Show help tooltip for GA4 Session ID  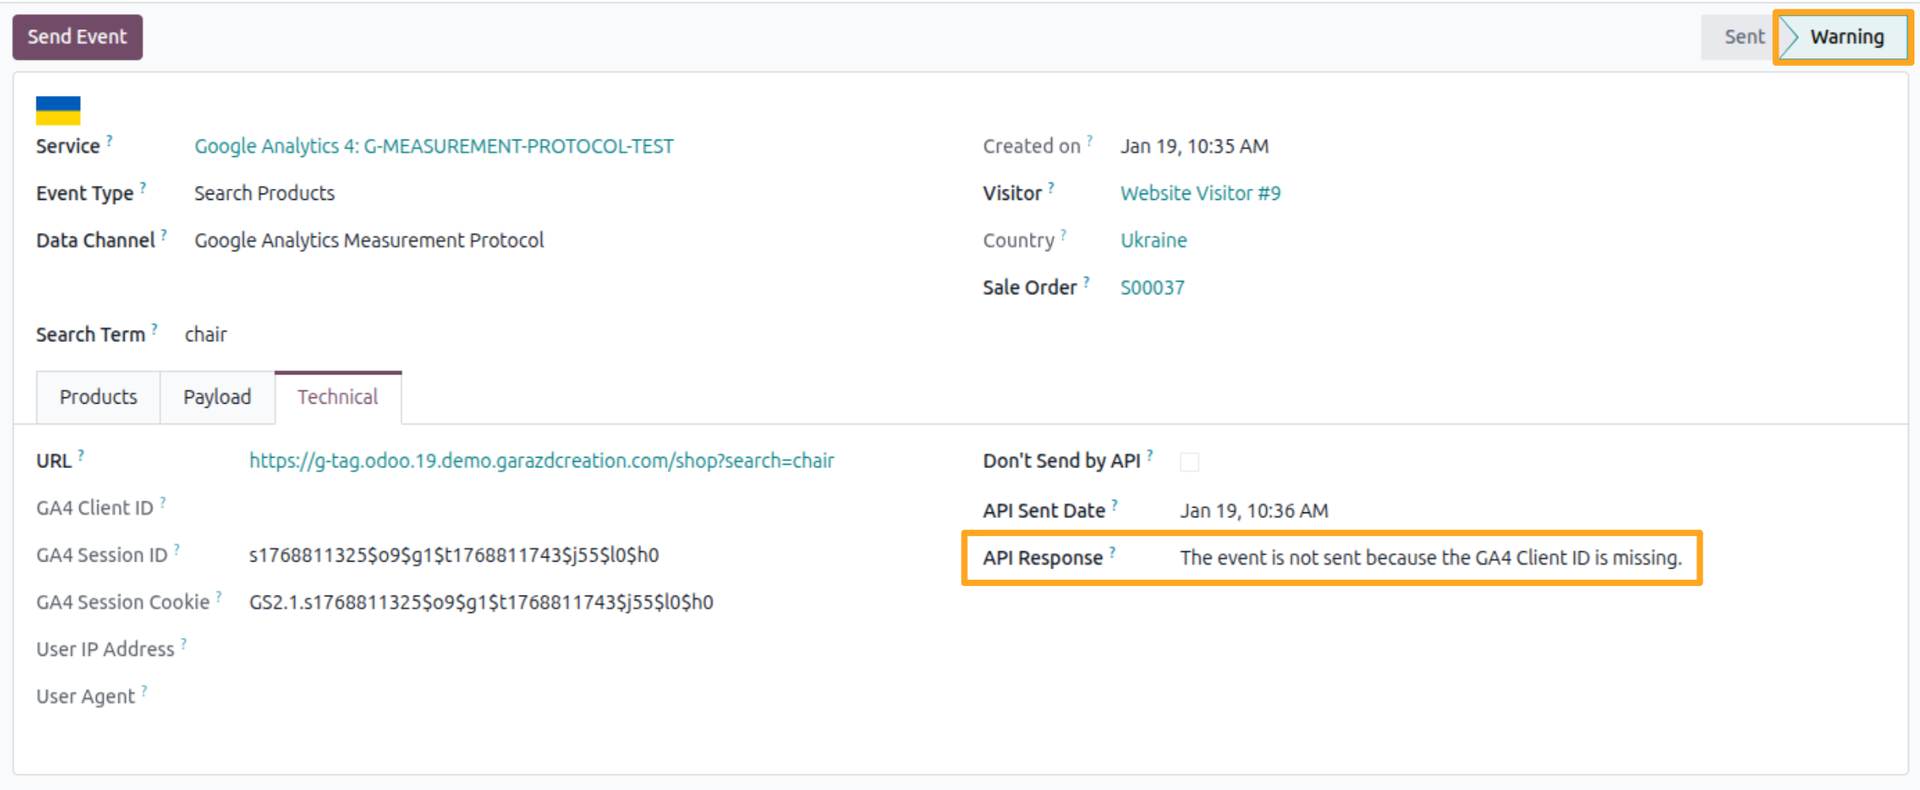pos(177,549)
